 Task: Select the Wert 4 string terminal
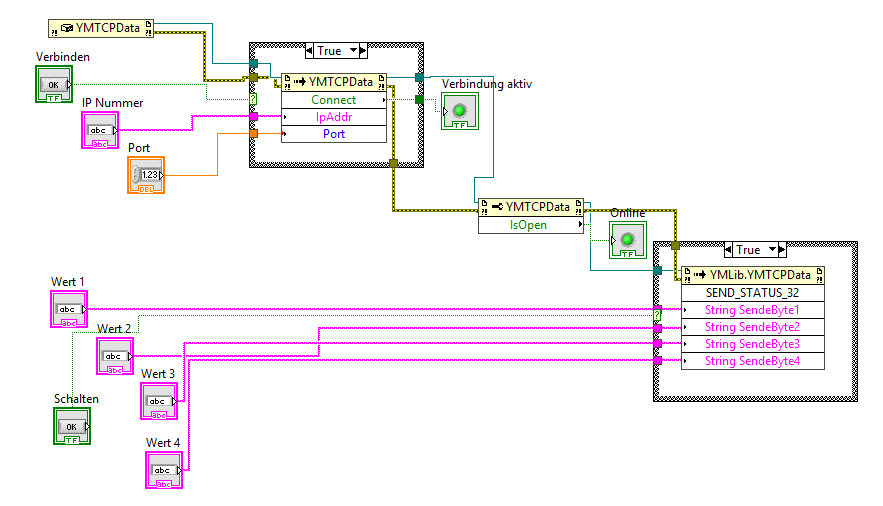click(x=164, y=470)
